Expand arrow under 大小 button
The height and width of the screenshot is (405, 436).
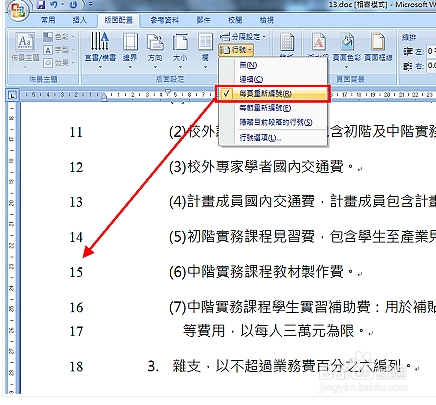[x=180, y=67]
